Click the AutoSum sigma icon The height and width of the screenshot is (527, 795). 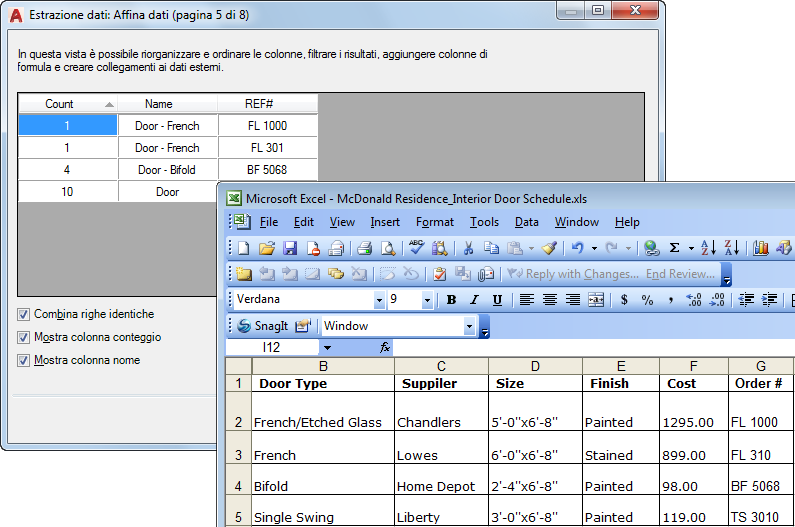click(x=674, y=248)
